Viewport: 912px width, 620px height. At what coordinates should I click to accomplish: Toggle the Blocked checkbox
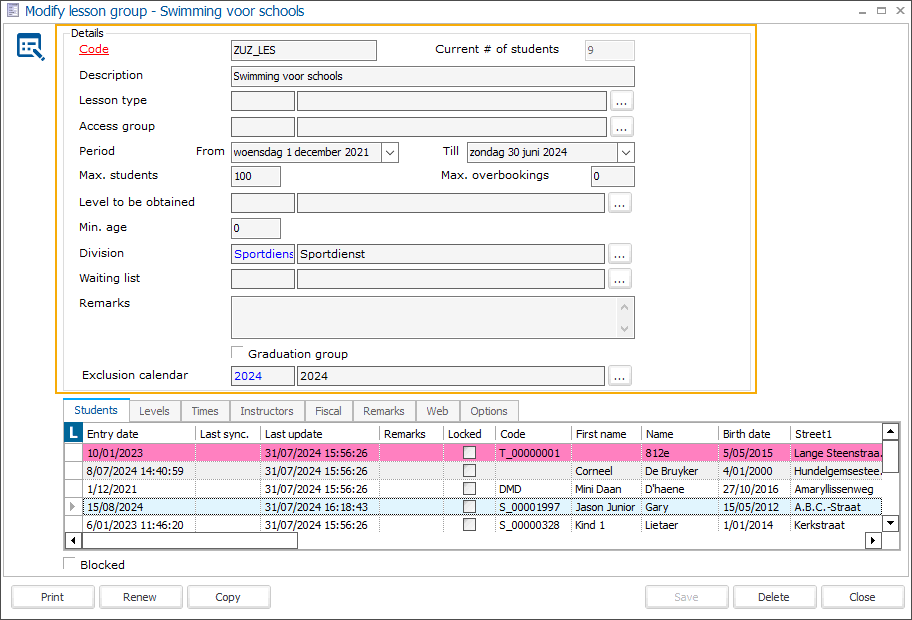pos(70,564)
